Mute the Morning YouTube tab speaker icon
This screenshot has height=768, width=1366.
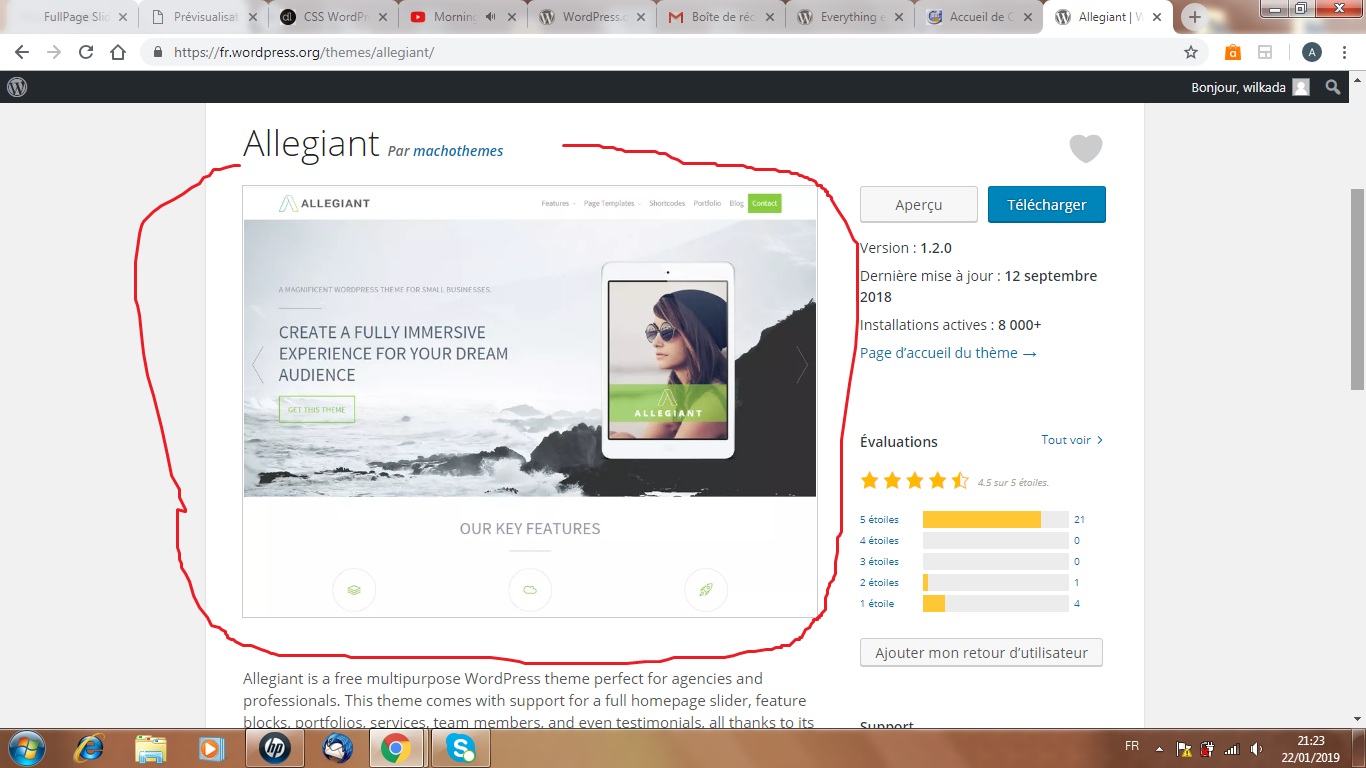tap(490, 17)
